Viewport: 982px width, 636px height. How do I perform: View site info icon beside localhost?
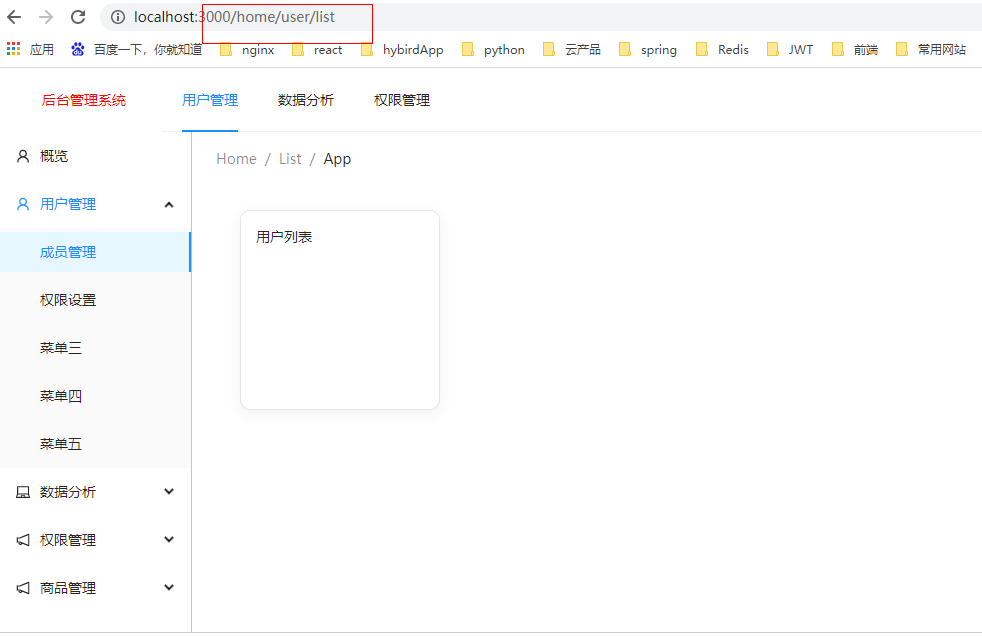click(117, 17)
